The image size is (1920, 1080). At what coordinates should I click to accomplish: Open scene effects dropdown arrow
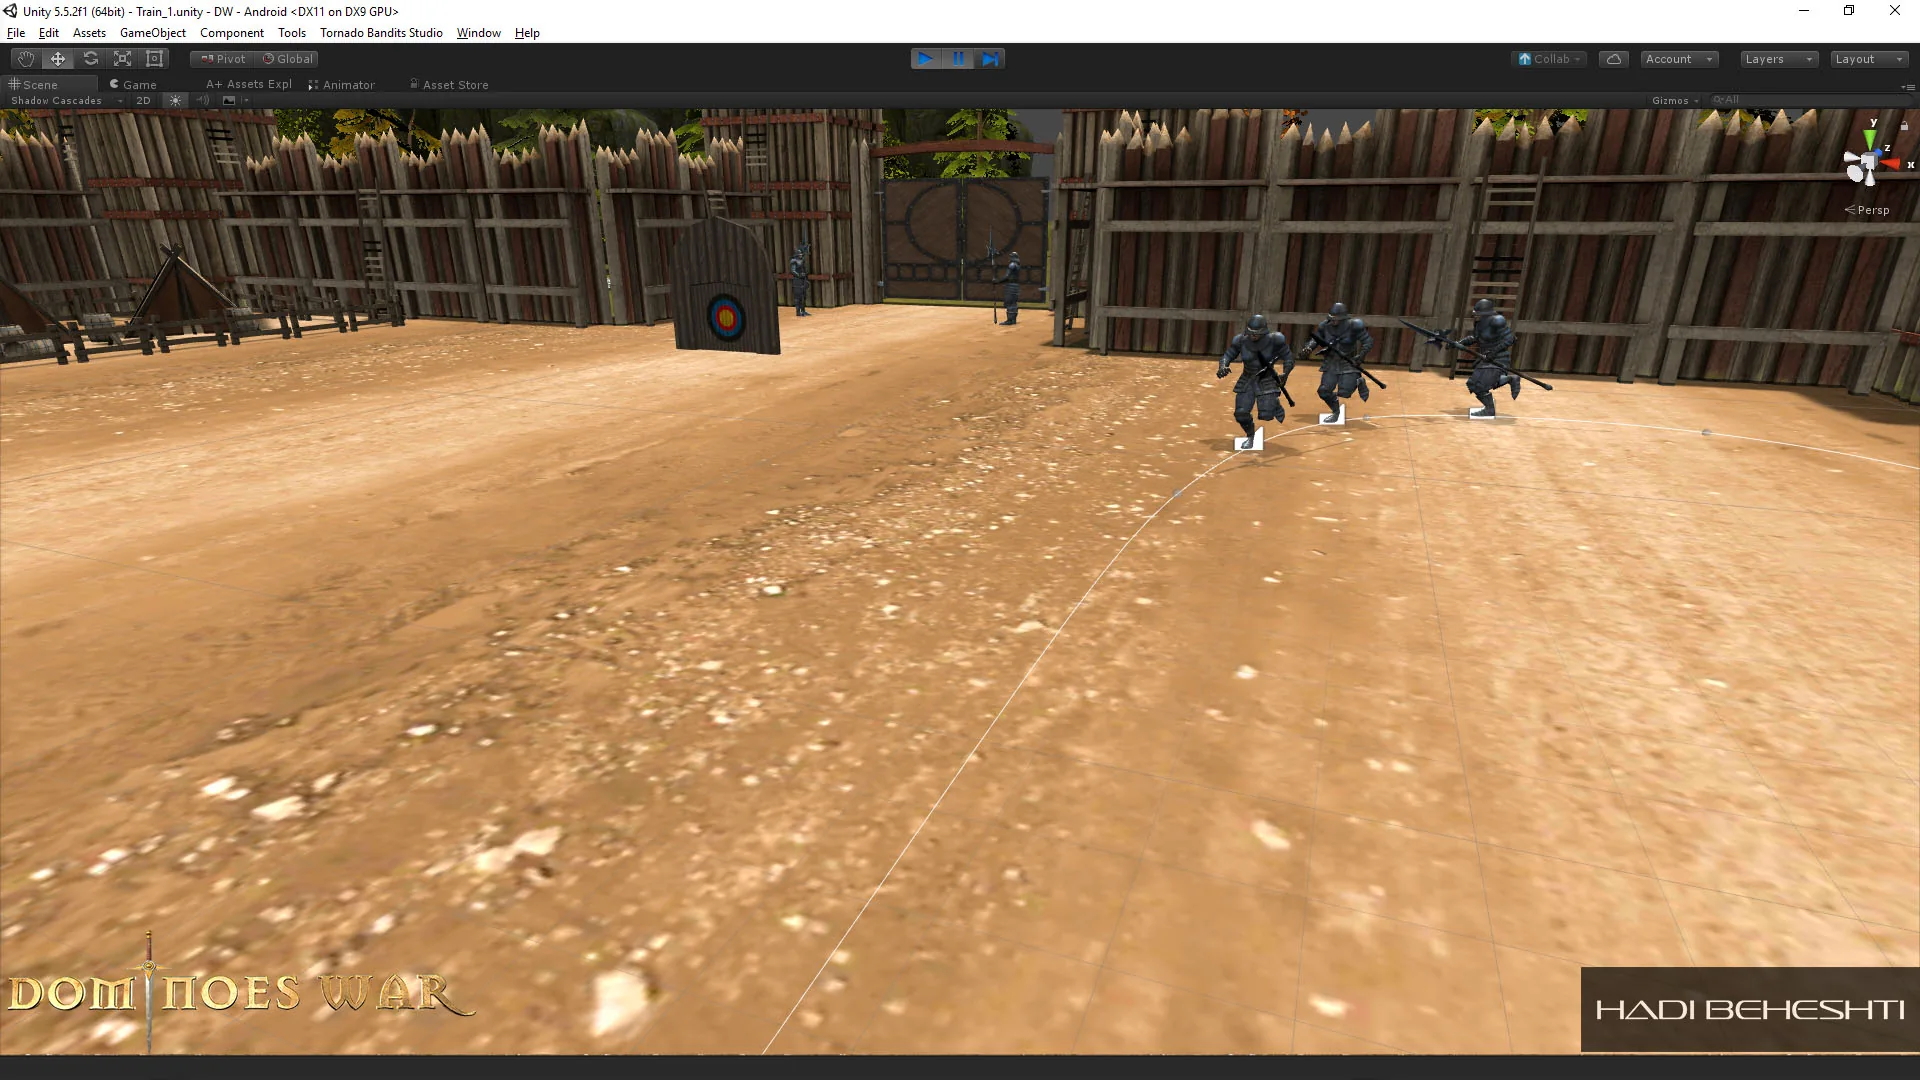click(246, 101)
